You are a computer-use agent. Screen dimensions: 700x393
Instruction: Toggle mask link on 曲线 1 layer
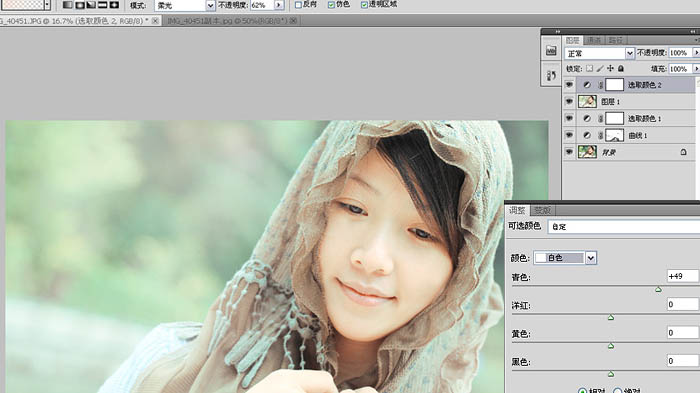(600, 135)
